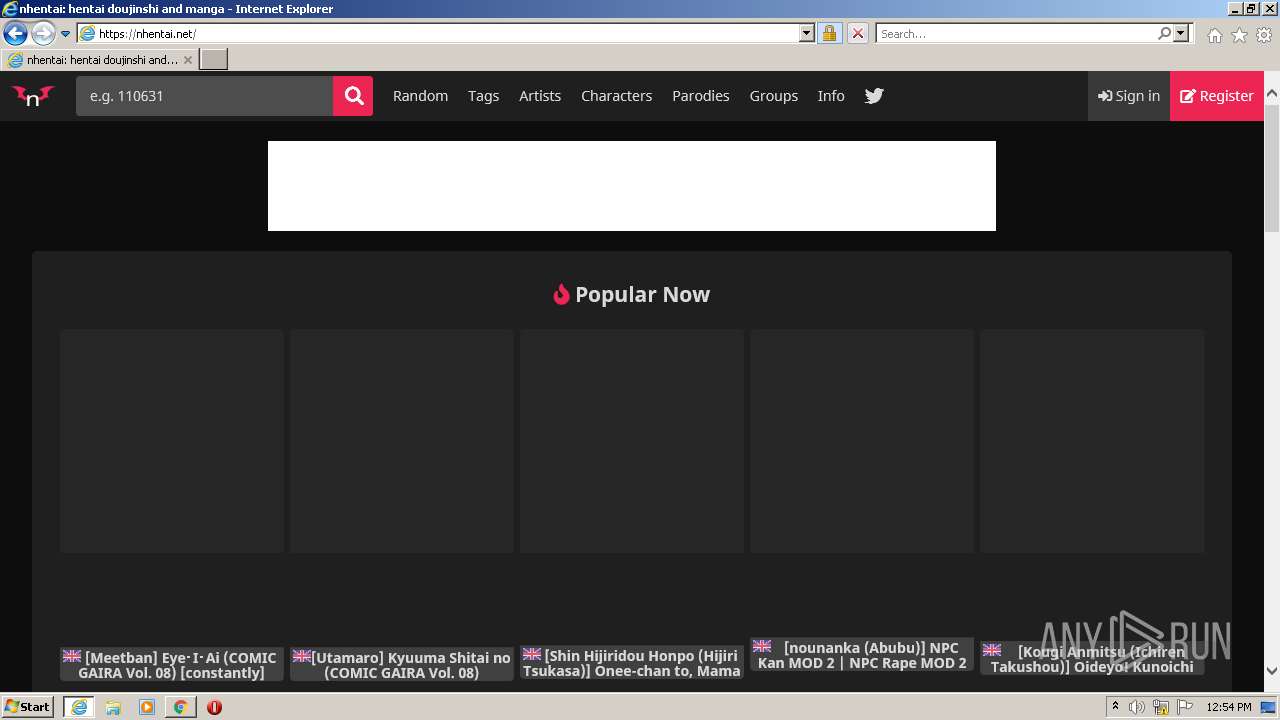Go back with the browser Back arrow
Screen dimensions: 1280x720
point(15,33)
